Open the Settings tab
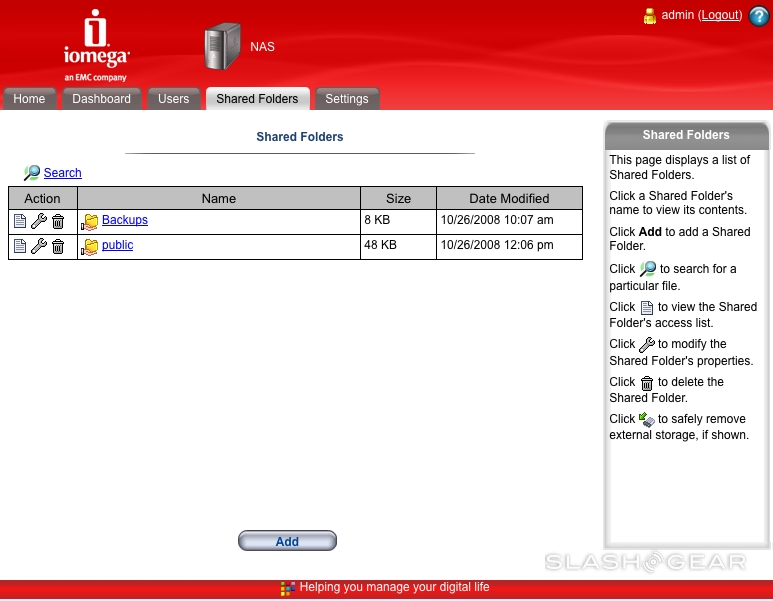 [x=346, y=99]
